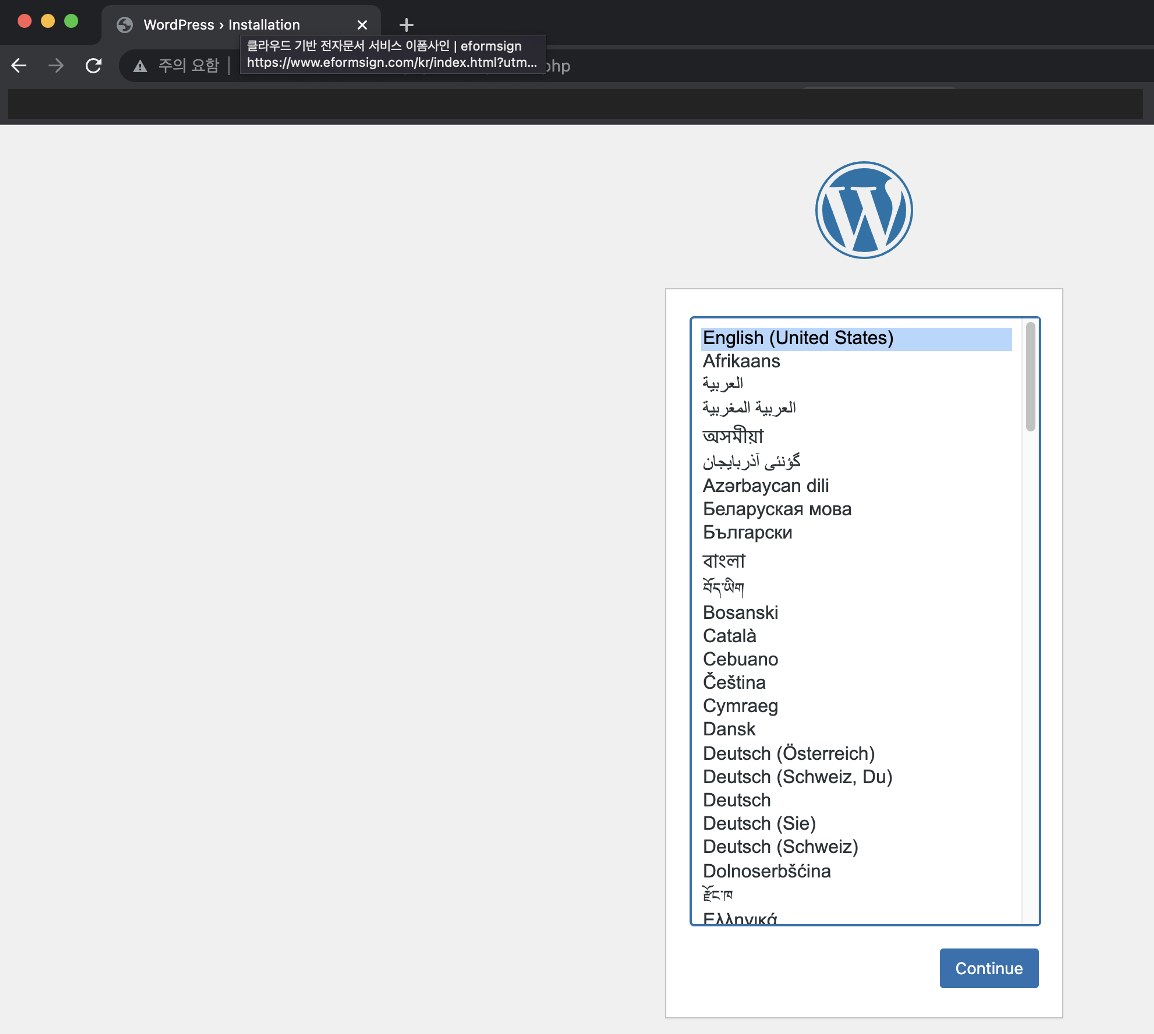Viewport: 1154px width, 1034px height.
Task: Select Afrikaans in the language list
Action: click(857, 361)
